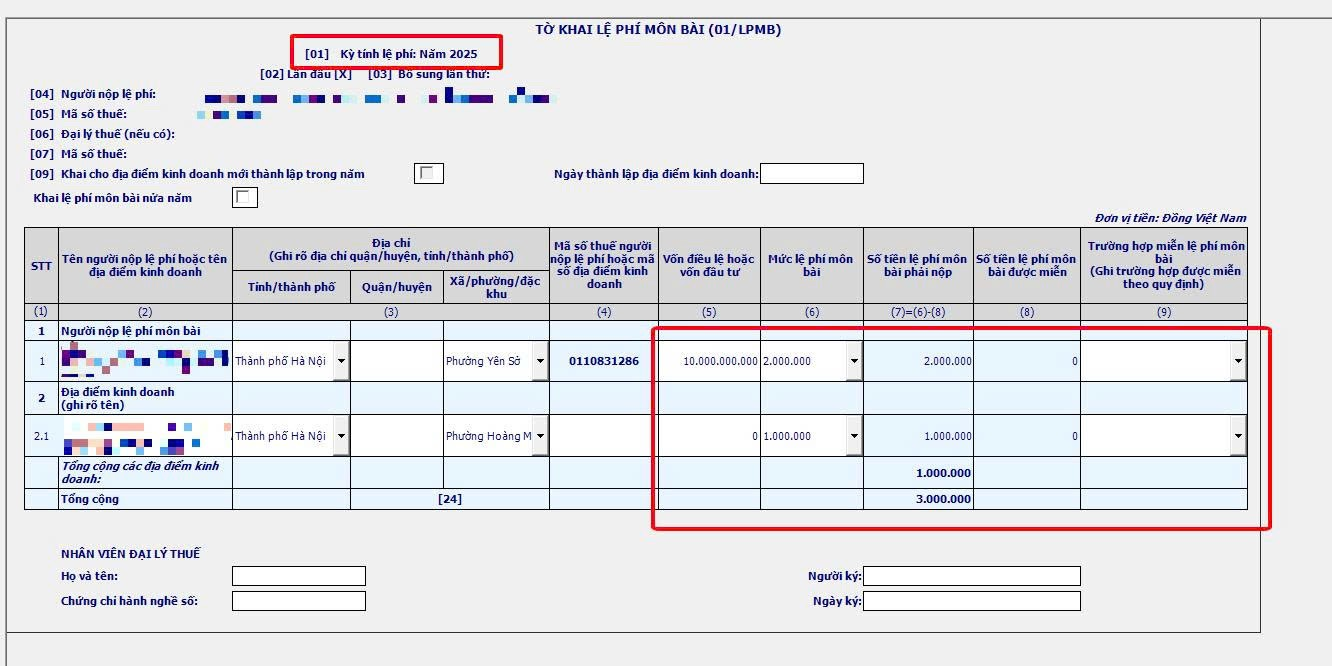This screenshot has width=1332, height=666.
Task: Check the [09] new business location checkbox
Action: (x=428, y=174)
